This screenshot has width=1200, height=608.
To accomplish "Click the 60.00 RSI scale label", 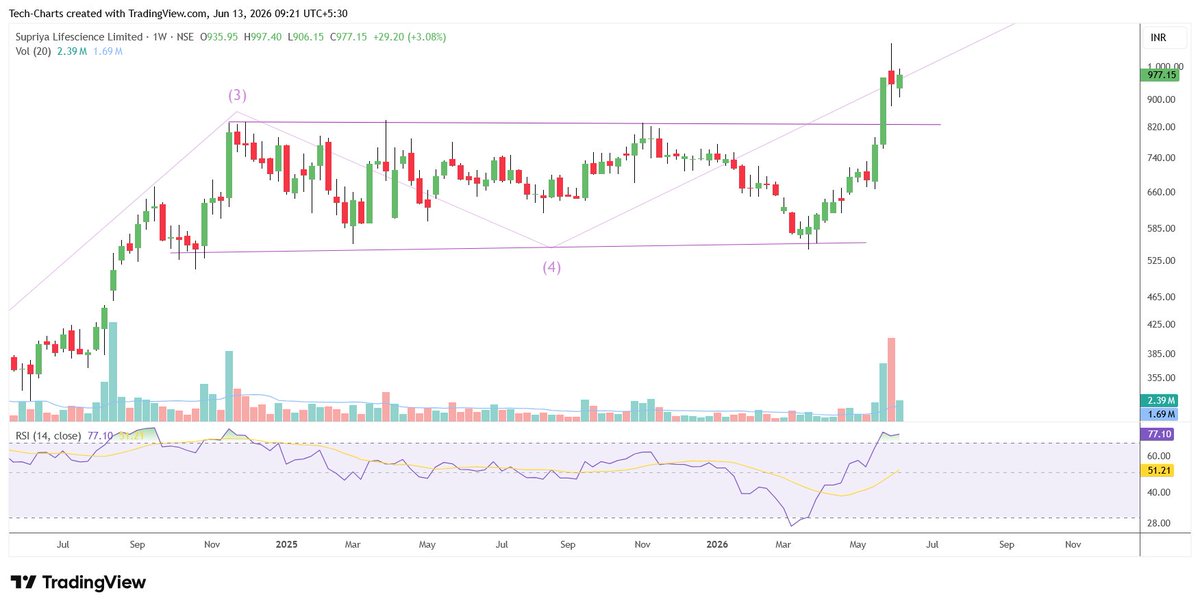I will pos(1158,455).
